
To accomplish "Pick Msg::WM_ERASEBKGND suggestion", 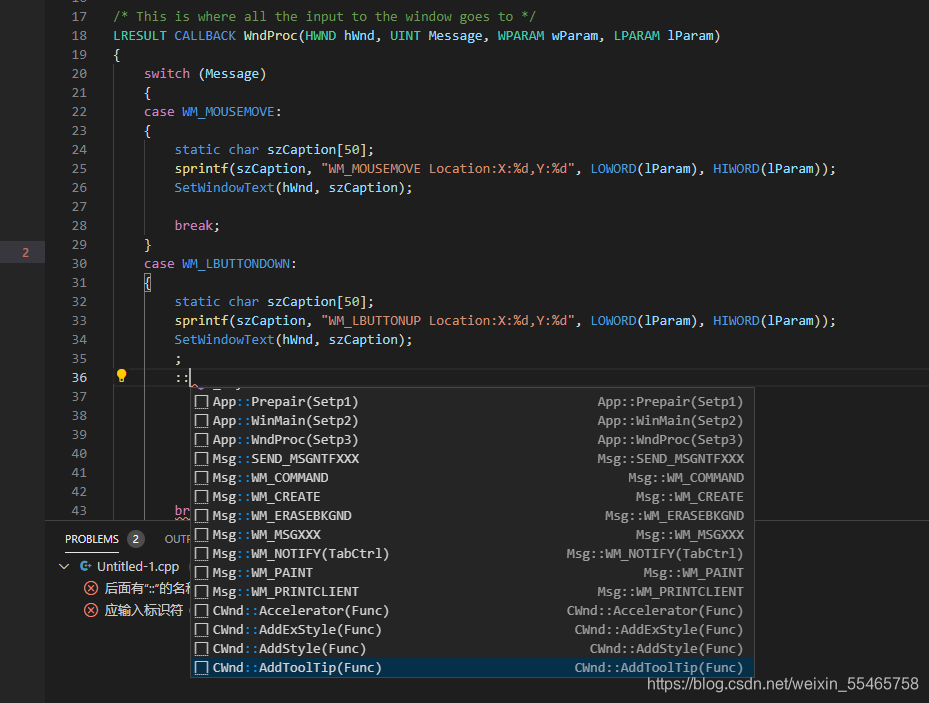I will (x=472, y=515).
